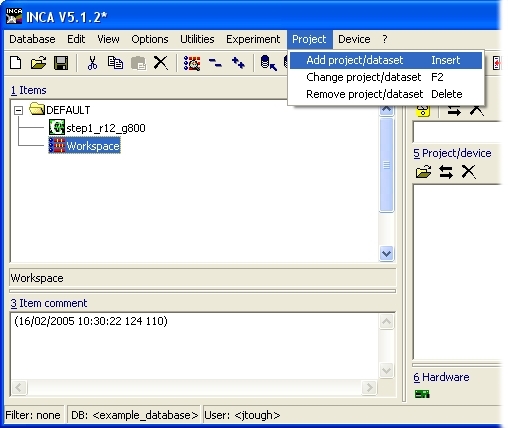Click the step1_r12_g800 experiment icon
Viewport: 508px width, 428px height.
(57, 127)
